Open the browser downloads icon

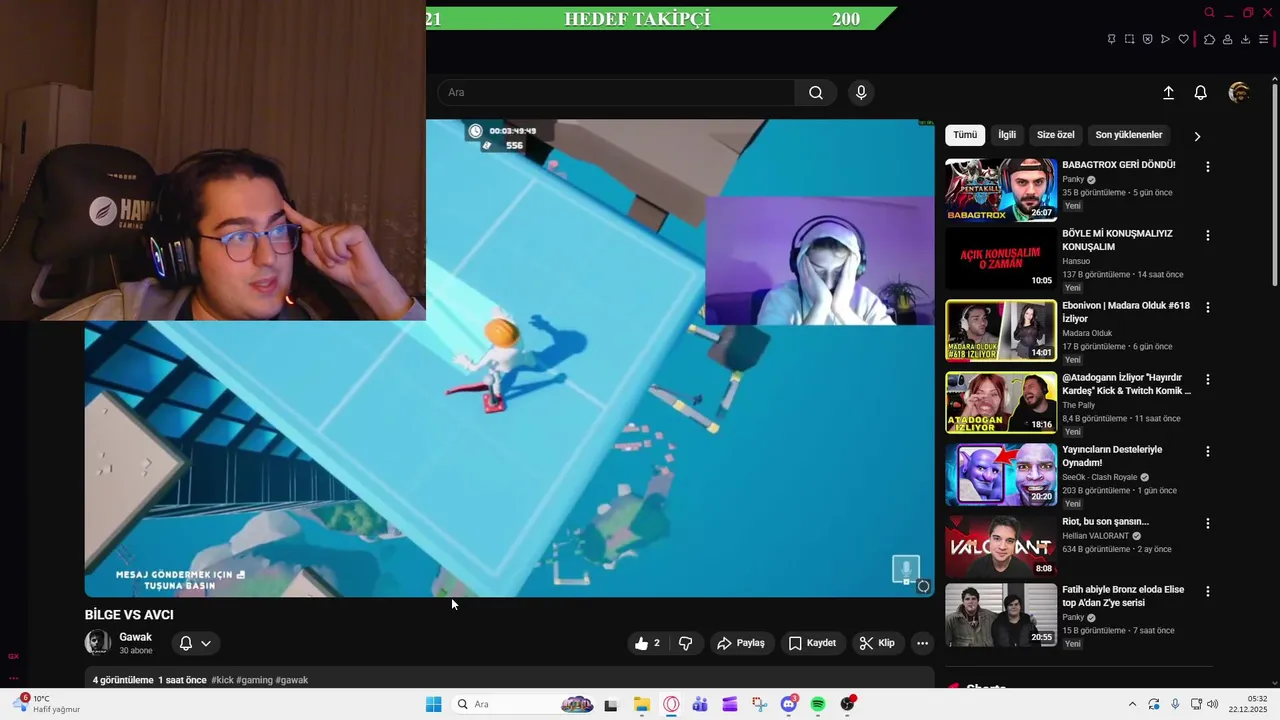(x=1245, y=40)
